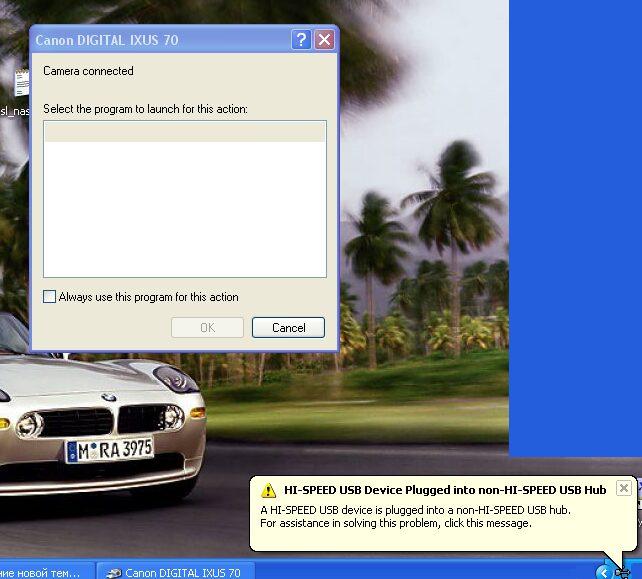The width and height of the screenshot is (642, 579).
Task: Click the 'Camera connected' text in dialog
Action: pyautogui.click(x=88, y=71)
